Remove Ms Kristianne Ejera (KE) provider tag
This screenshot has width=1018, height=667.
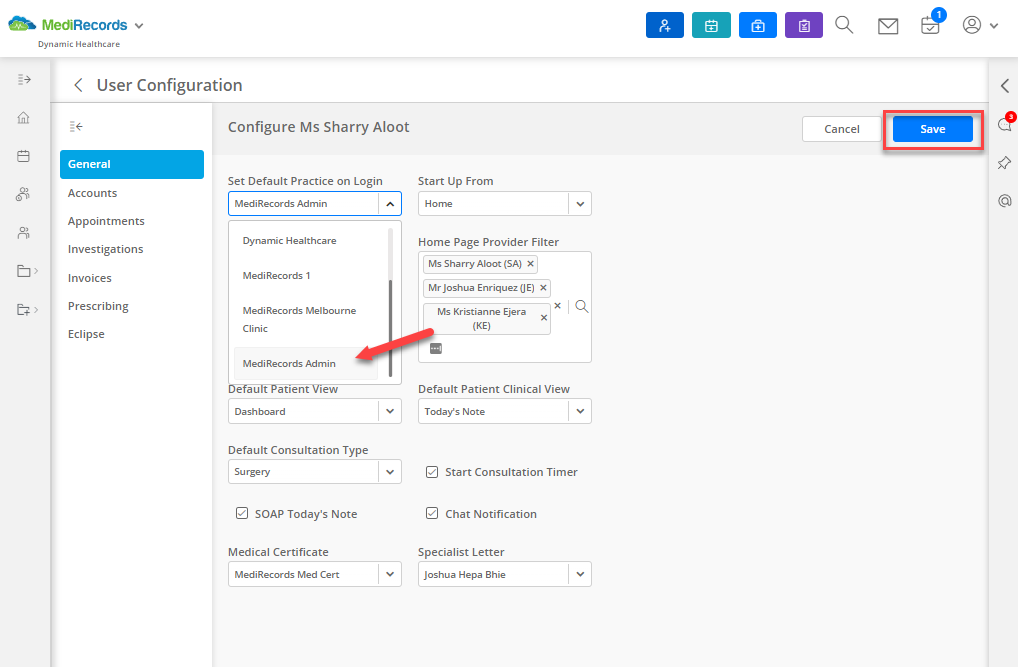click(544, 318)
